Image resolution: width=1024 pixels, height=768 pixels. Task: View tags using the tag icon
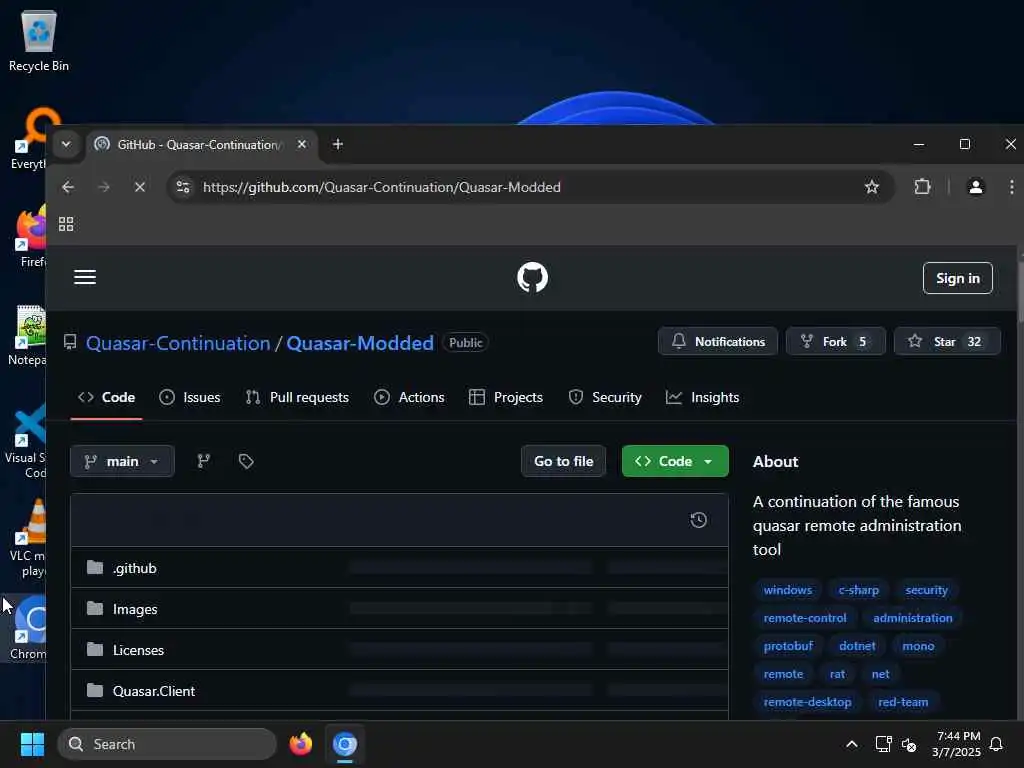tap(246, 461)
